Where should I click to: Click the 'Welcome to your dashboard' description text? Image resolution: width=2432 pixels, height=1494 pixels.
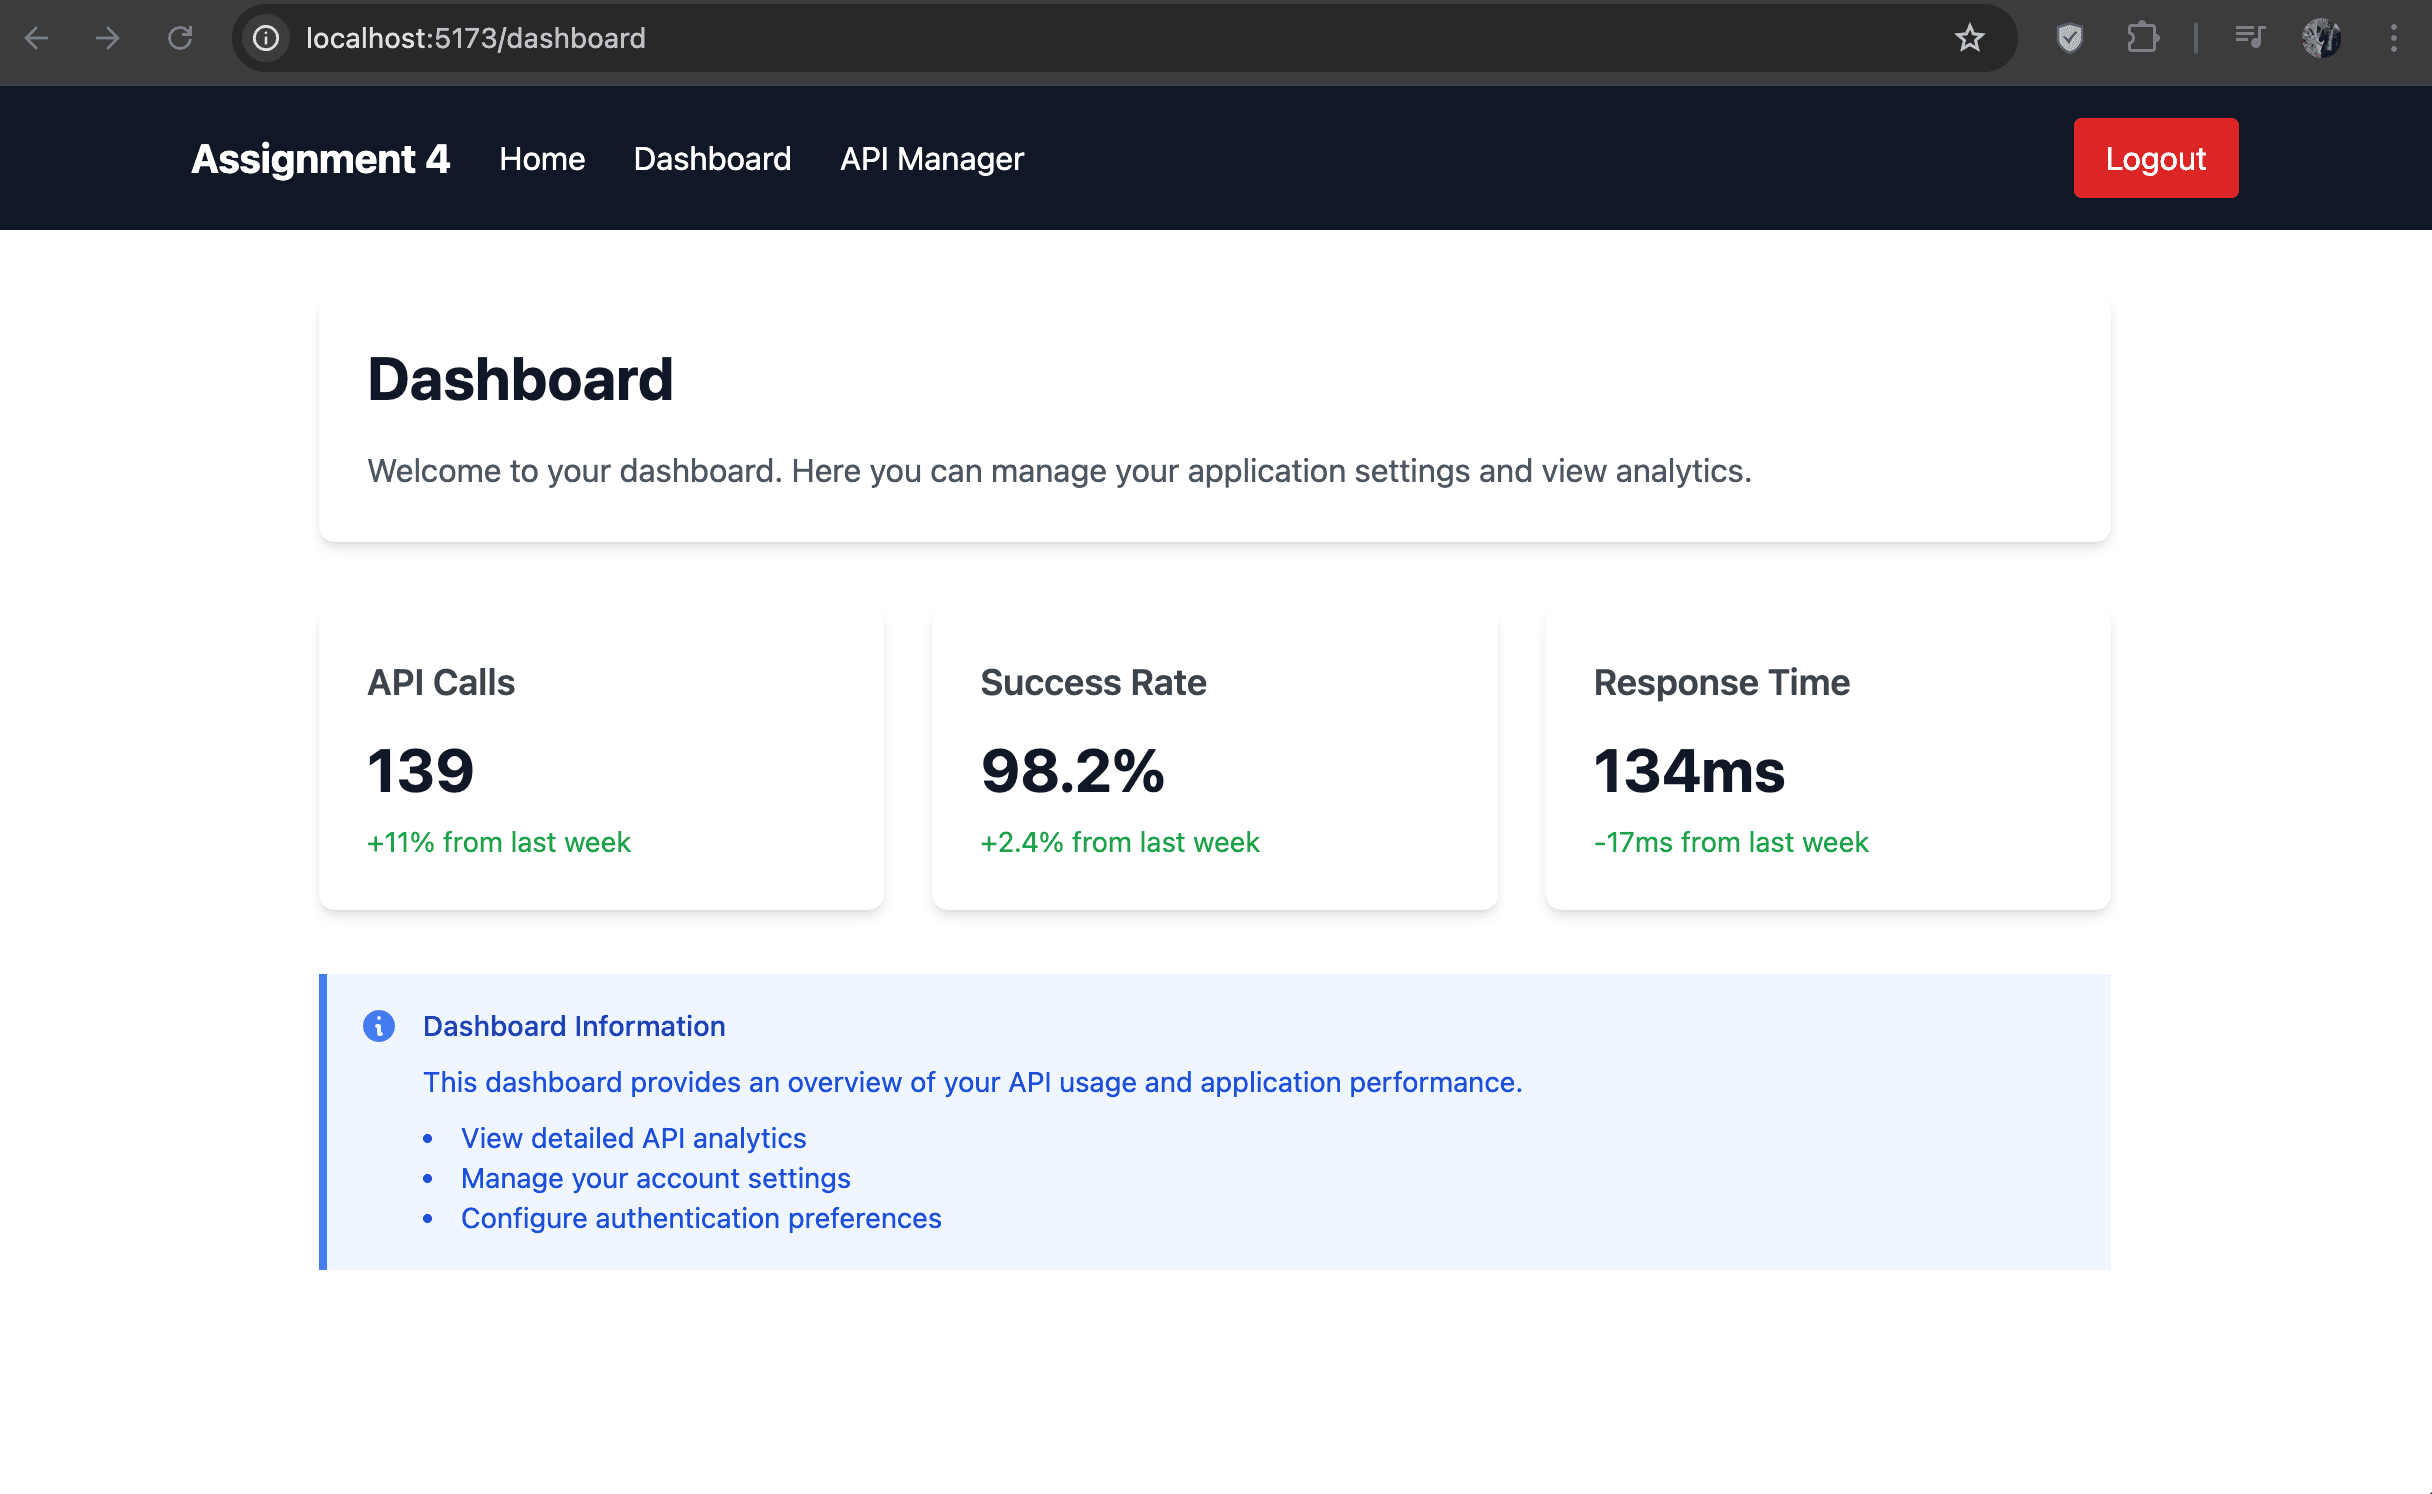(1059, 471)
